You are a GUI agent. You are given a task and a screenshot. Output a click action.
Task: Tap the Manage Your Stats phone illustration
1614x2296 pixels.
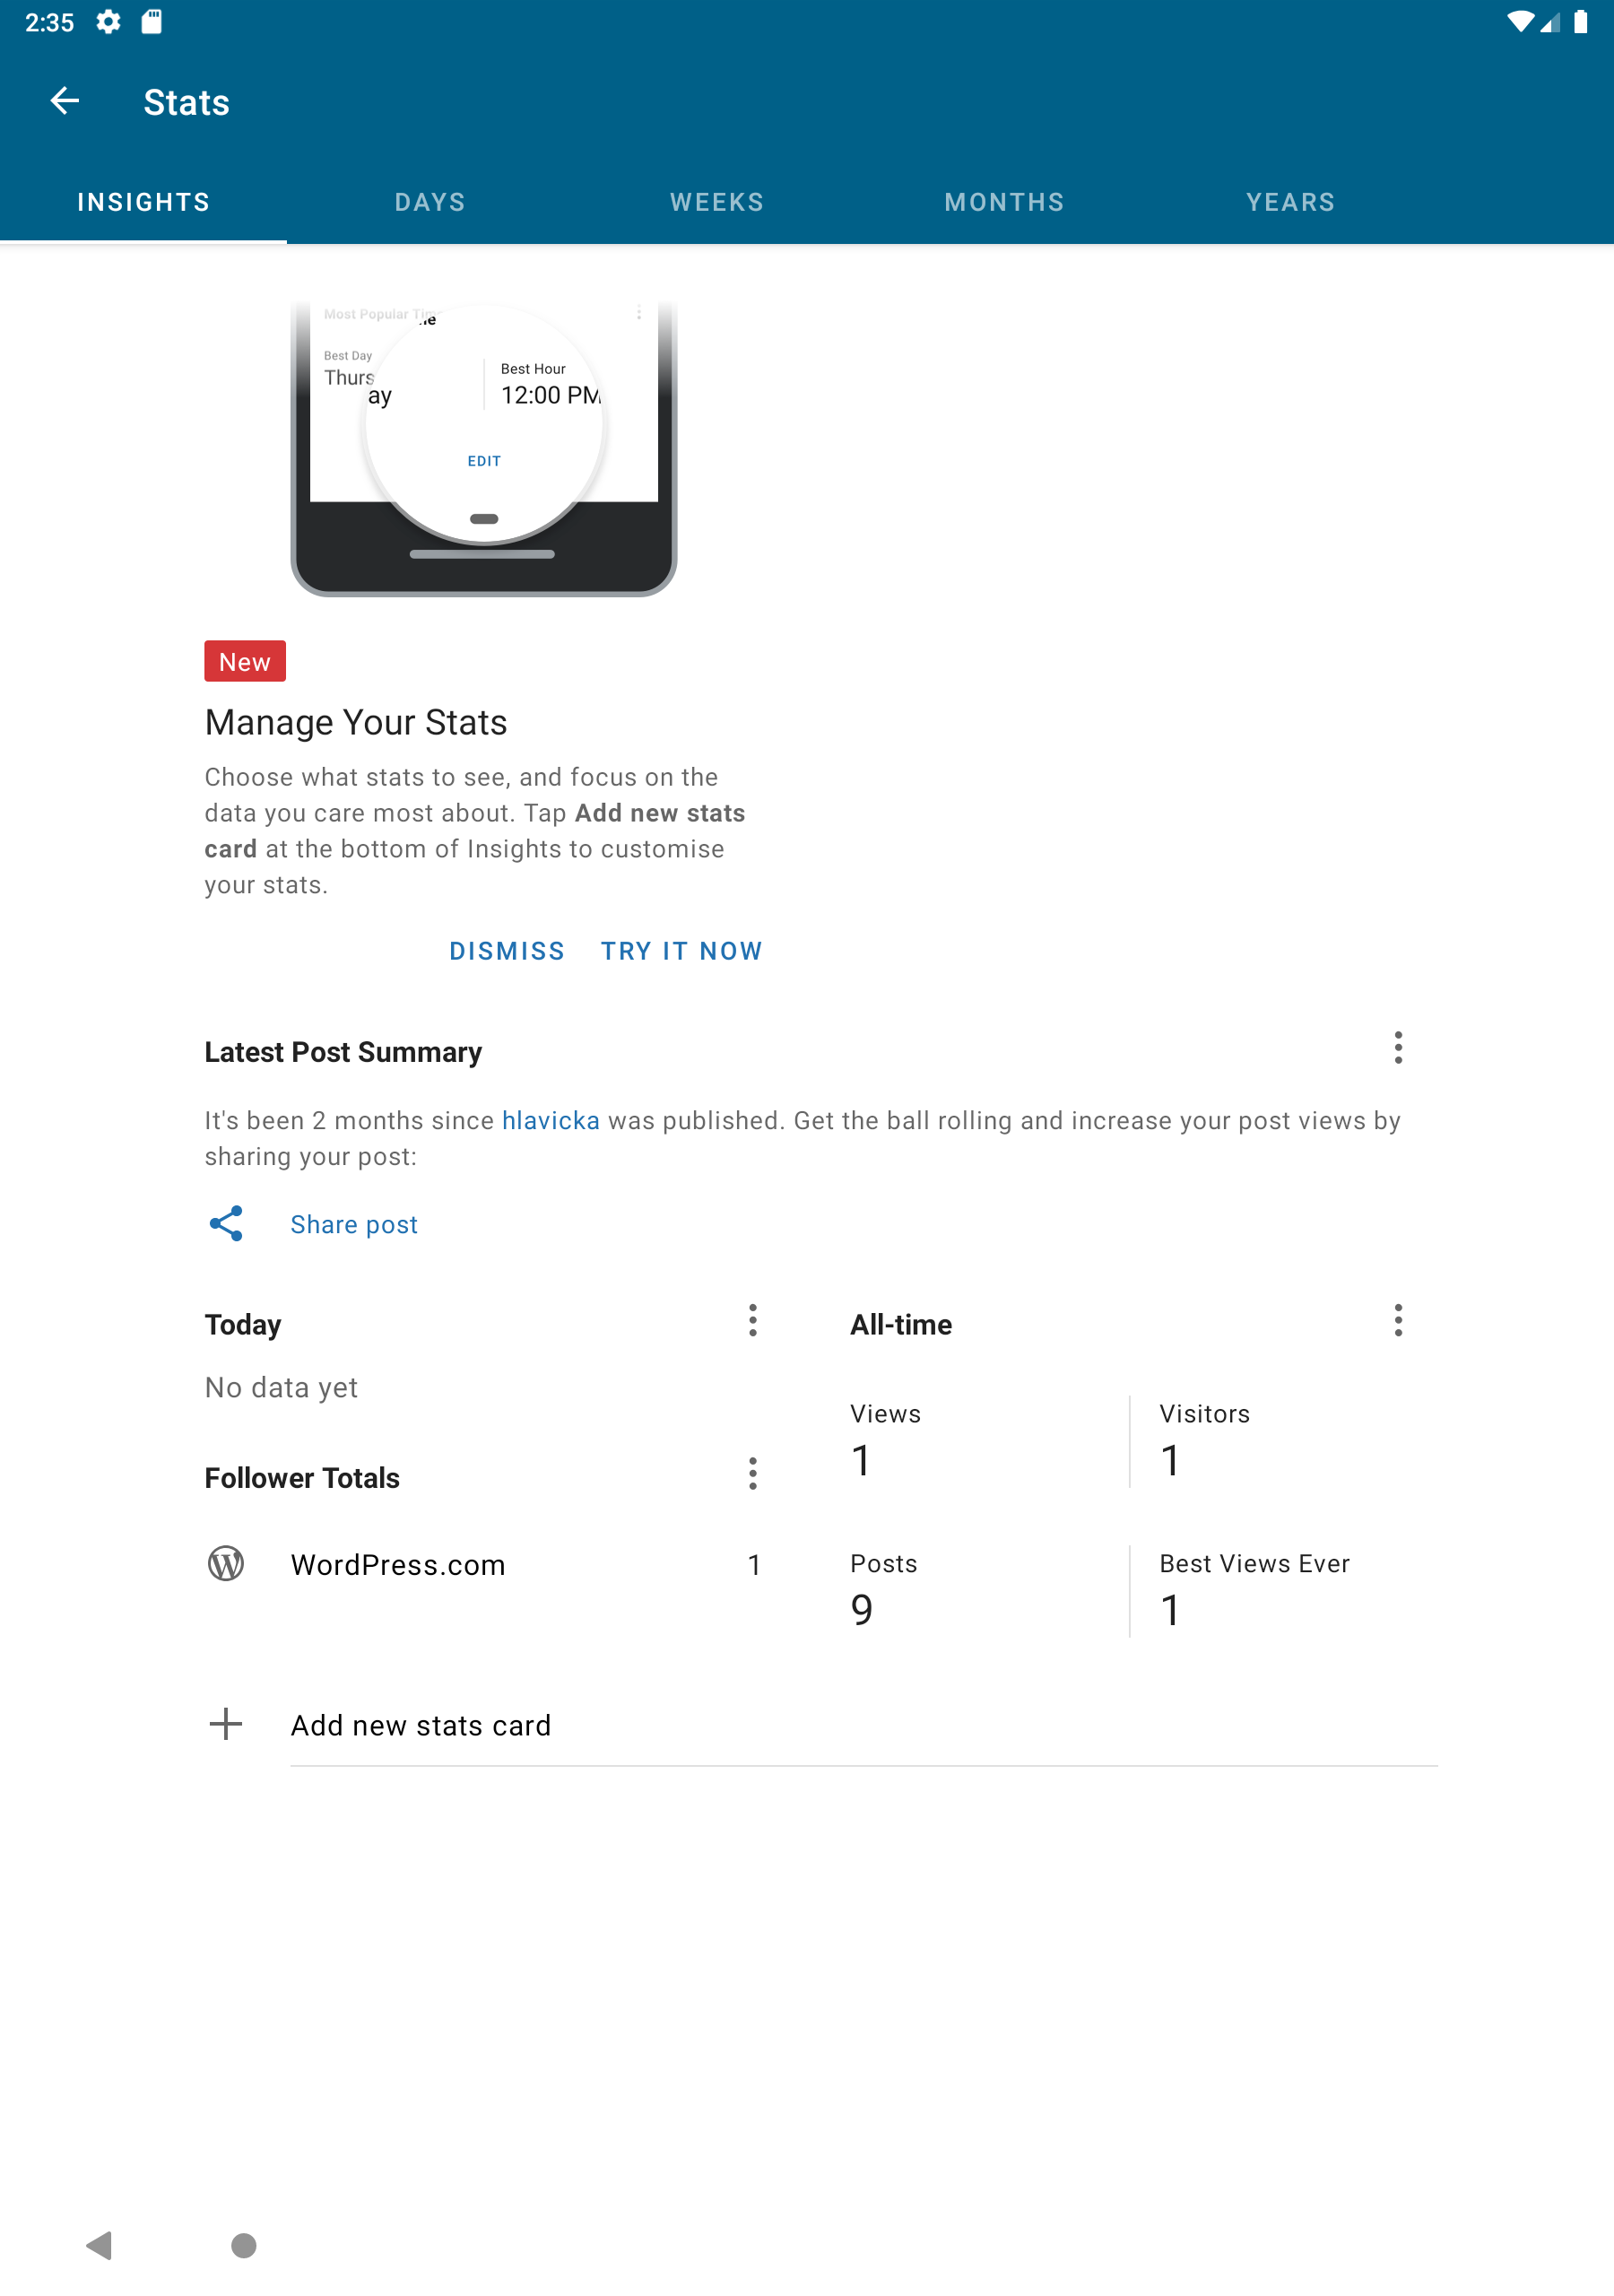(484, 449)
